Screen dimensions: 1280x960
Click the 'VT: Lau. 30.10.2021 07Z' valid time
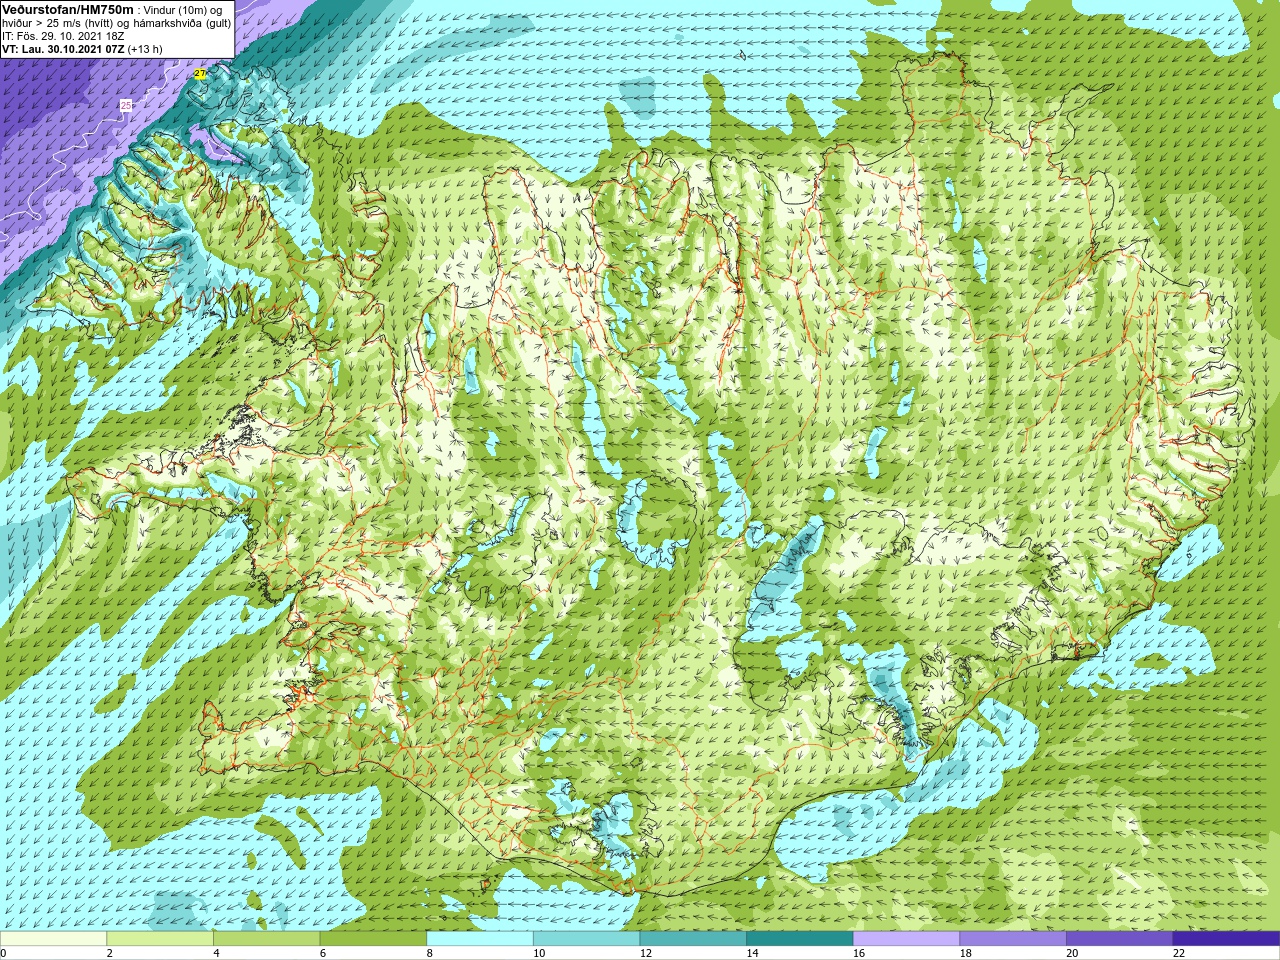tap(62, 48)
